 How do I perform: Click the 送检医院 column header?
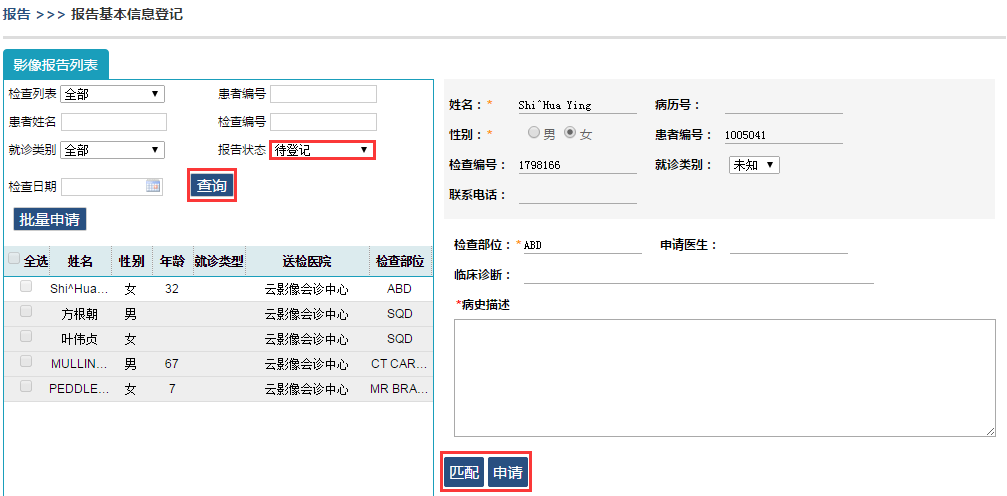point(307,261)
